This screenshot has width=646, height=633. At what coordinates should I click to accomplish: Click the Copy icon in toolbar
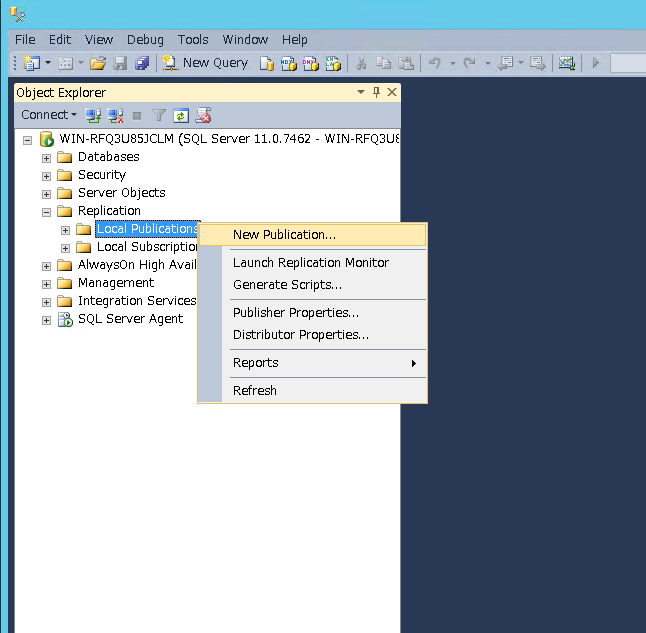384,63
